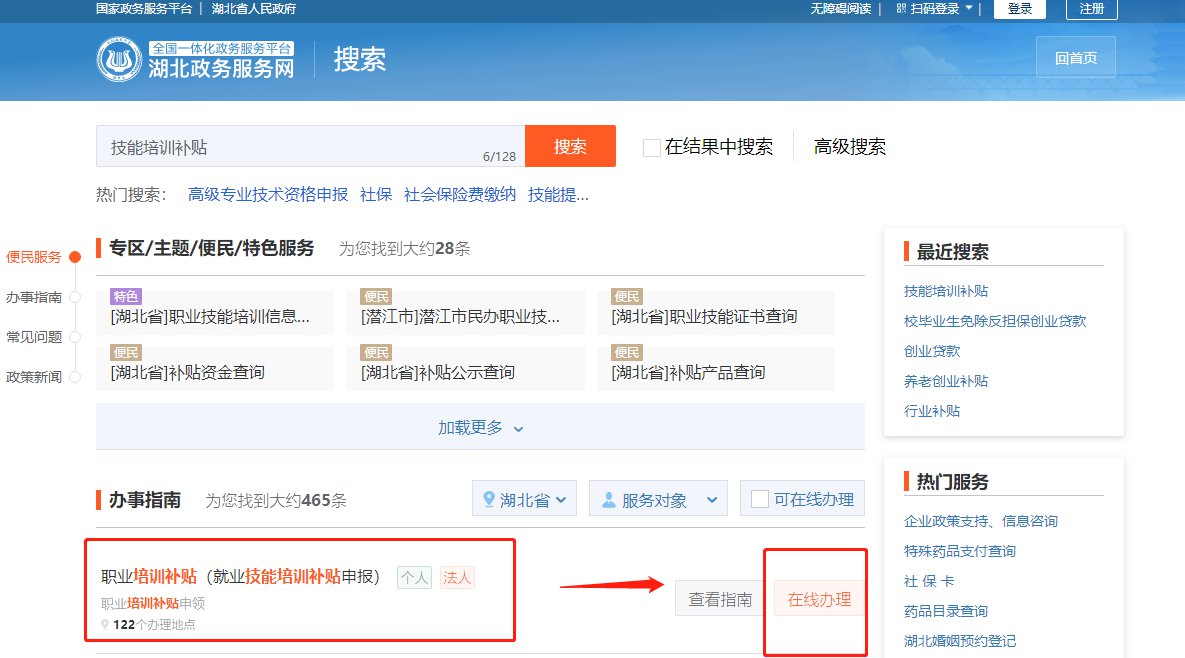1185x658 pixels.
Task: Expand the 服务对象 dropdown
Action: 657,499
